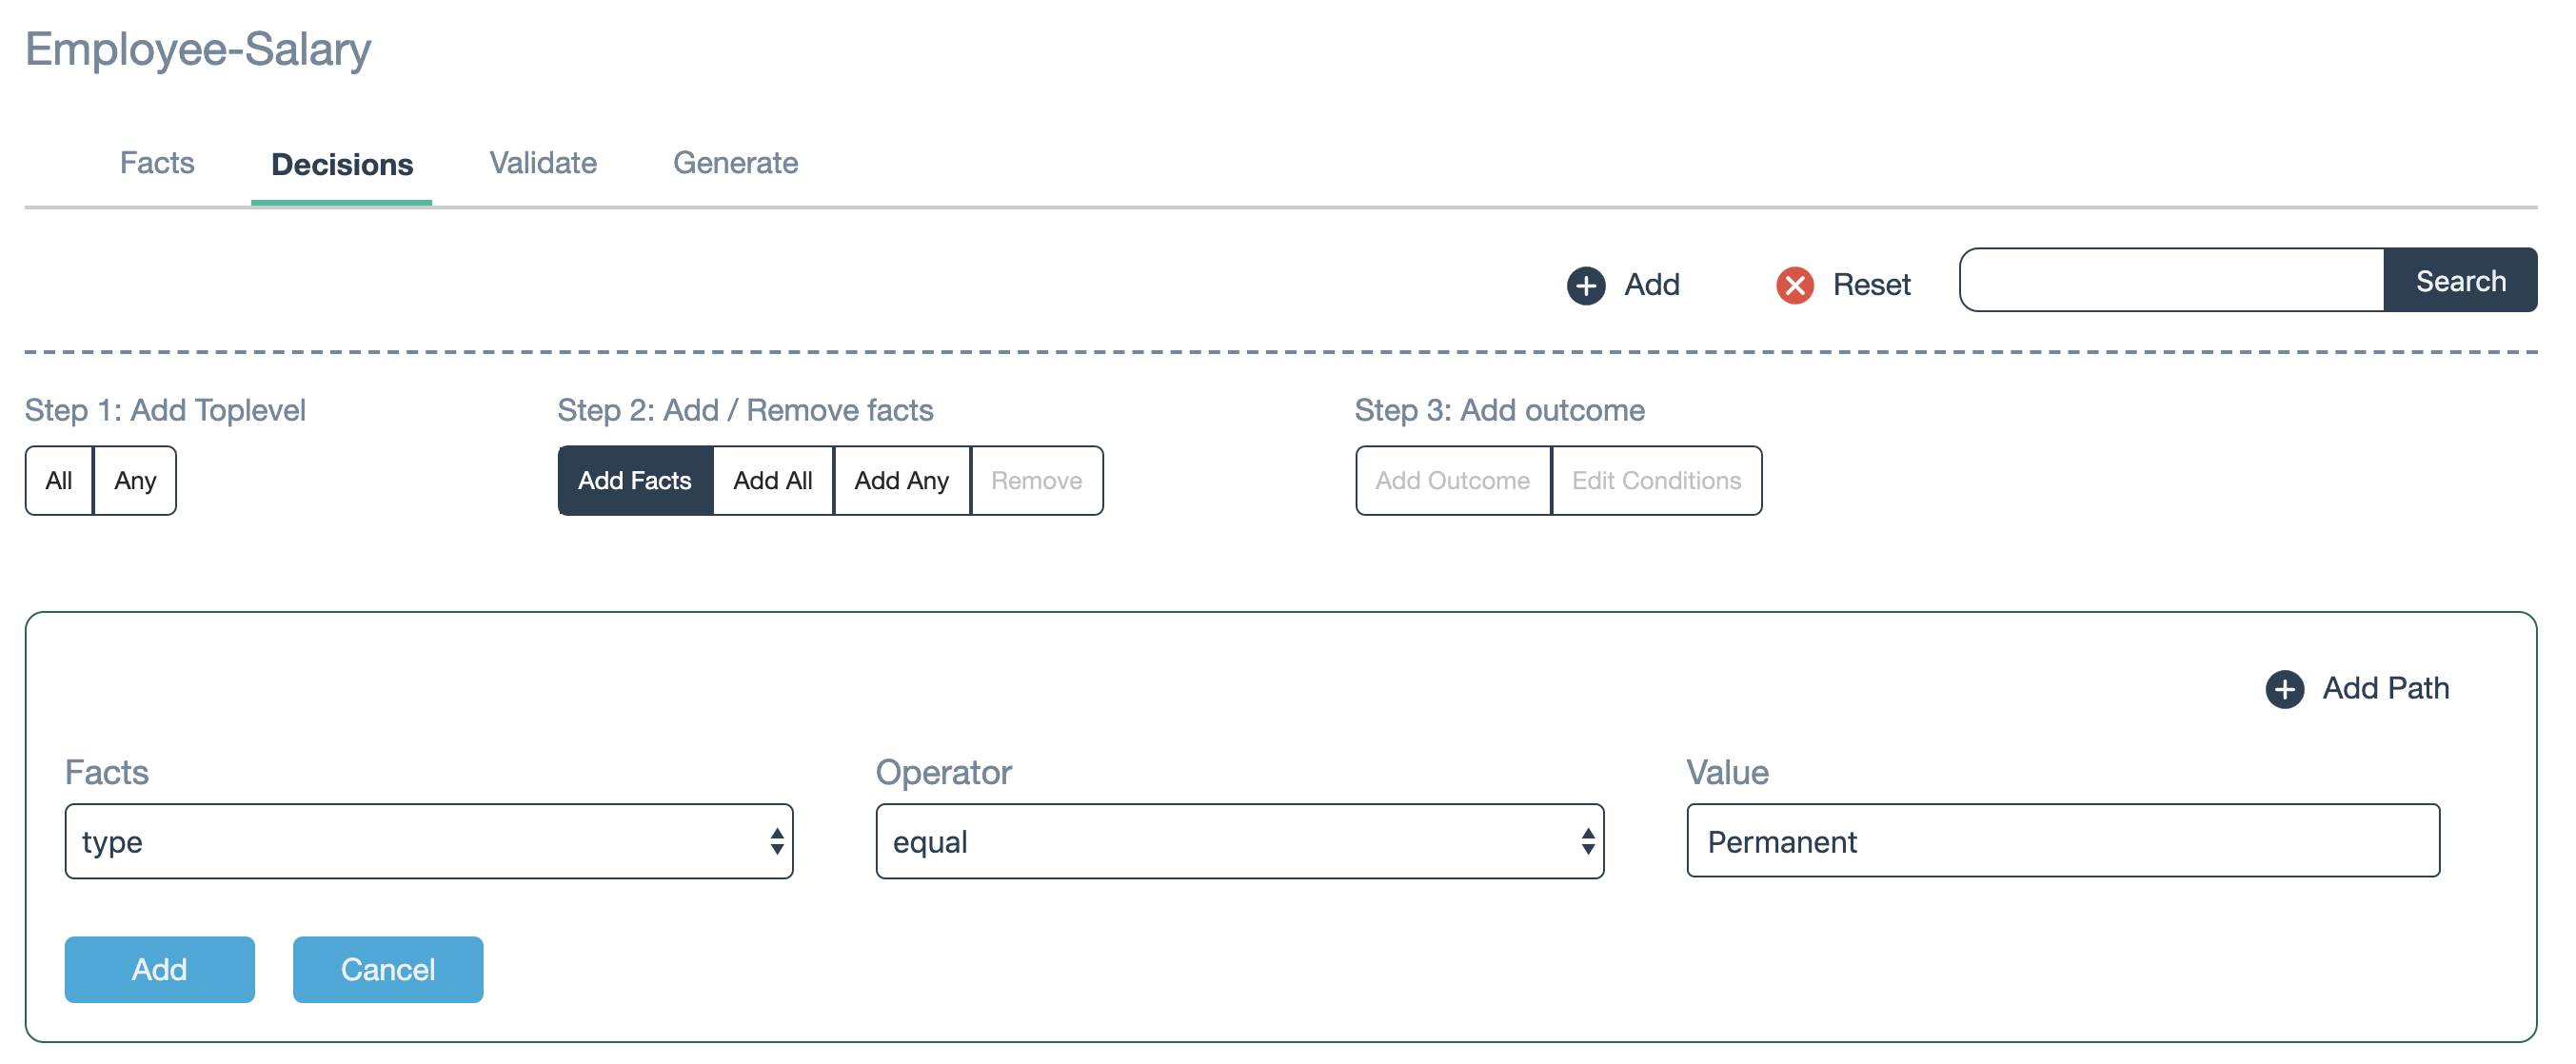This screenshot has width=2576, height=1064.
Task: Choose the Any toplevel option
Action: (135, 481)
